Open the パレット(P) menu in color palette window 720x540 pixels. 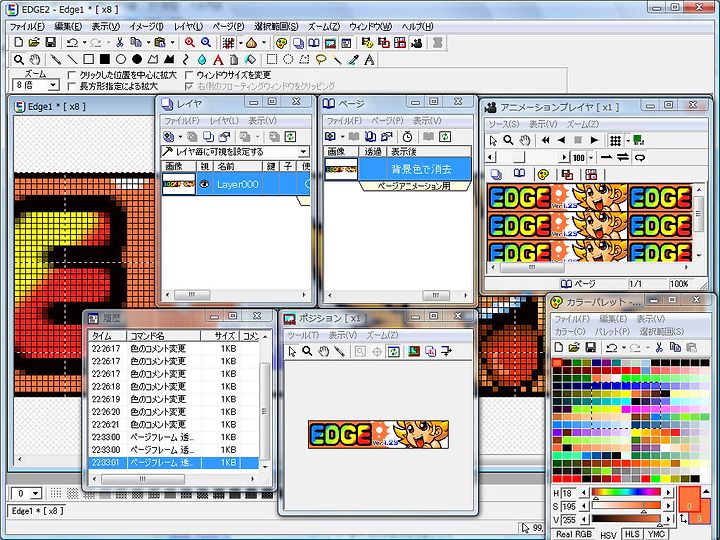click(612, 331)
